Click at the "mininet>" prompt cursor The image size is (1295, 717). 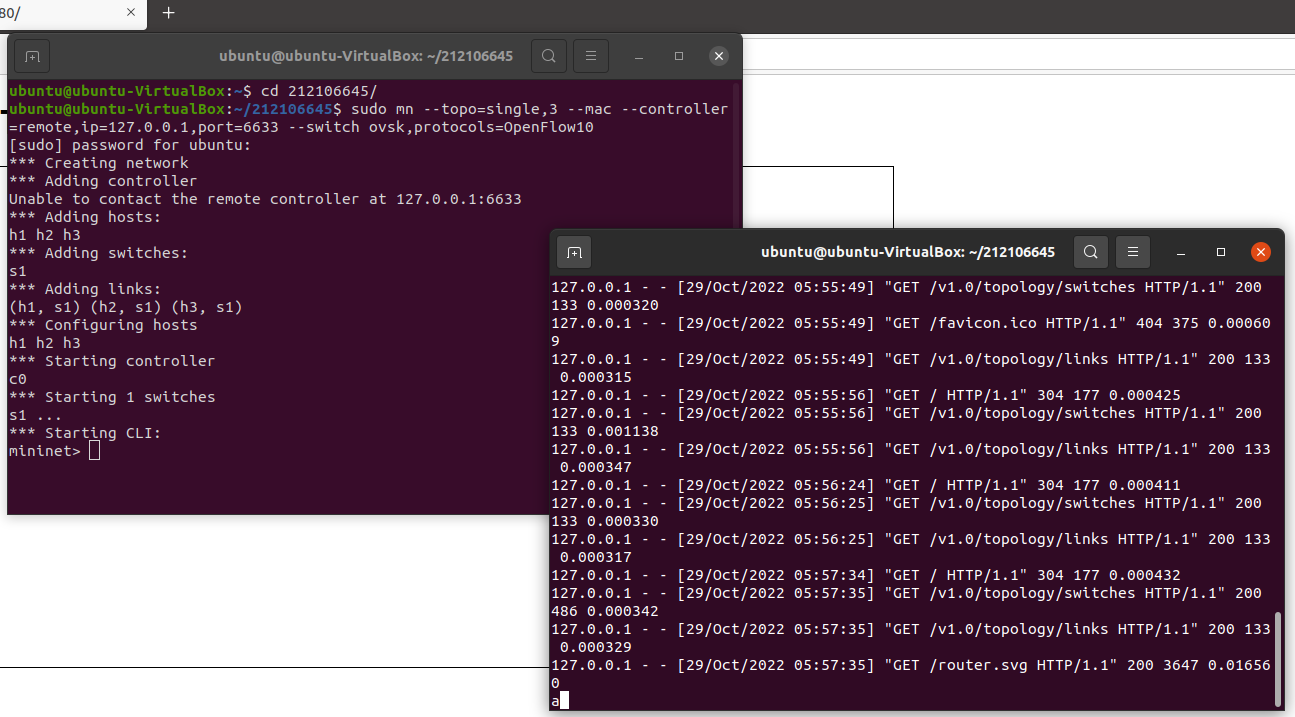click(94, 451)
